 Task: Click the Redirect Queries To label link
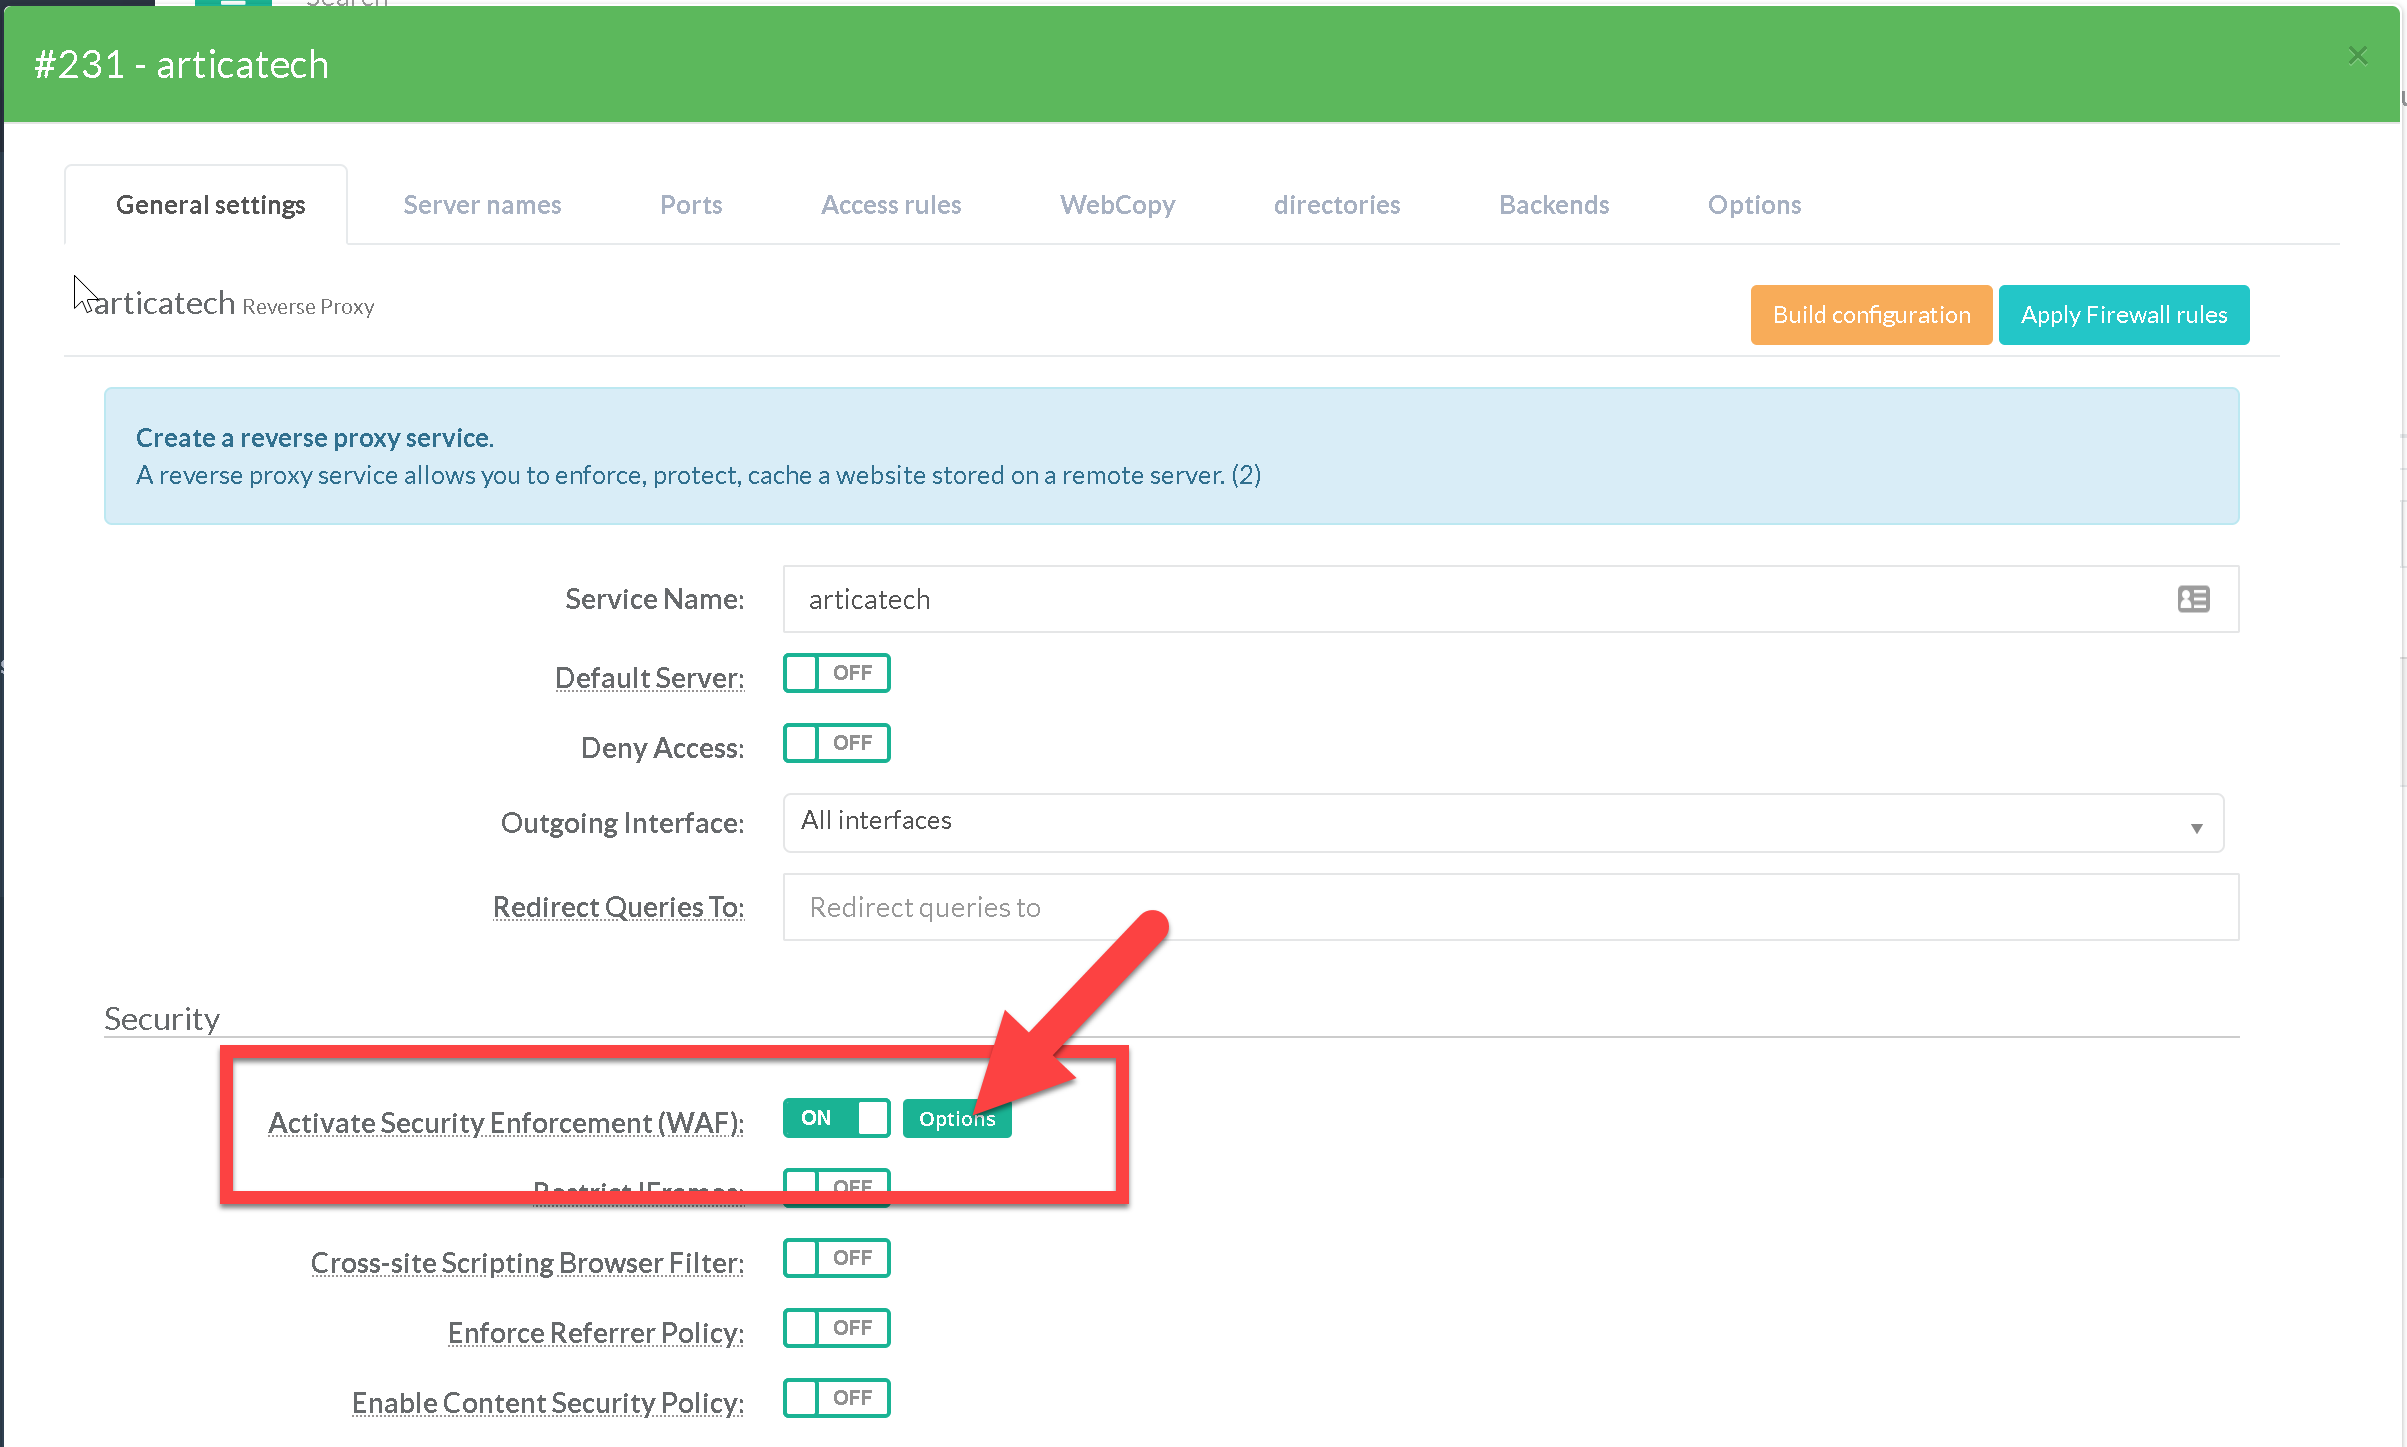618,907
